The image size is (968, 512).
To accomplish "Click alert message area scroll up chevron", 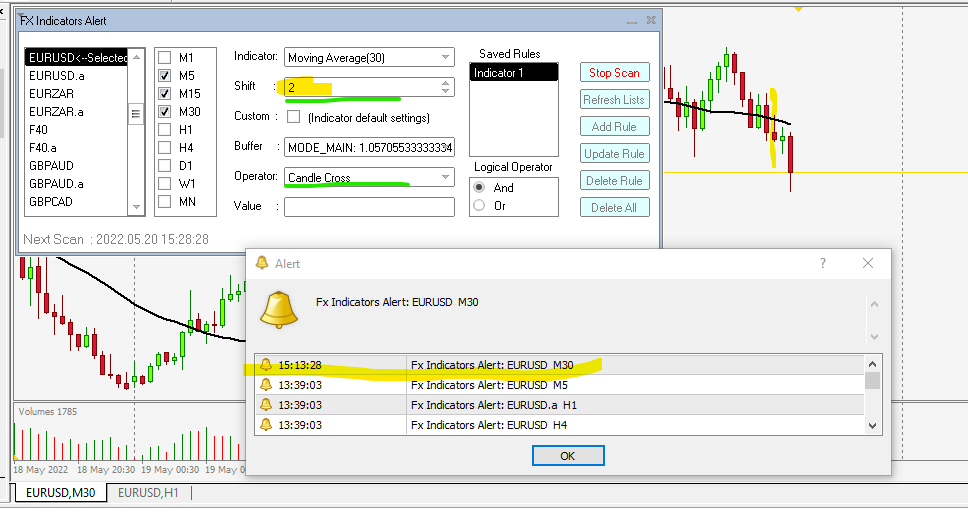I will click(874, 304).
